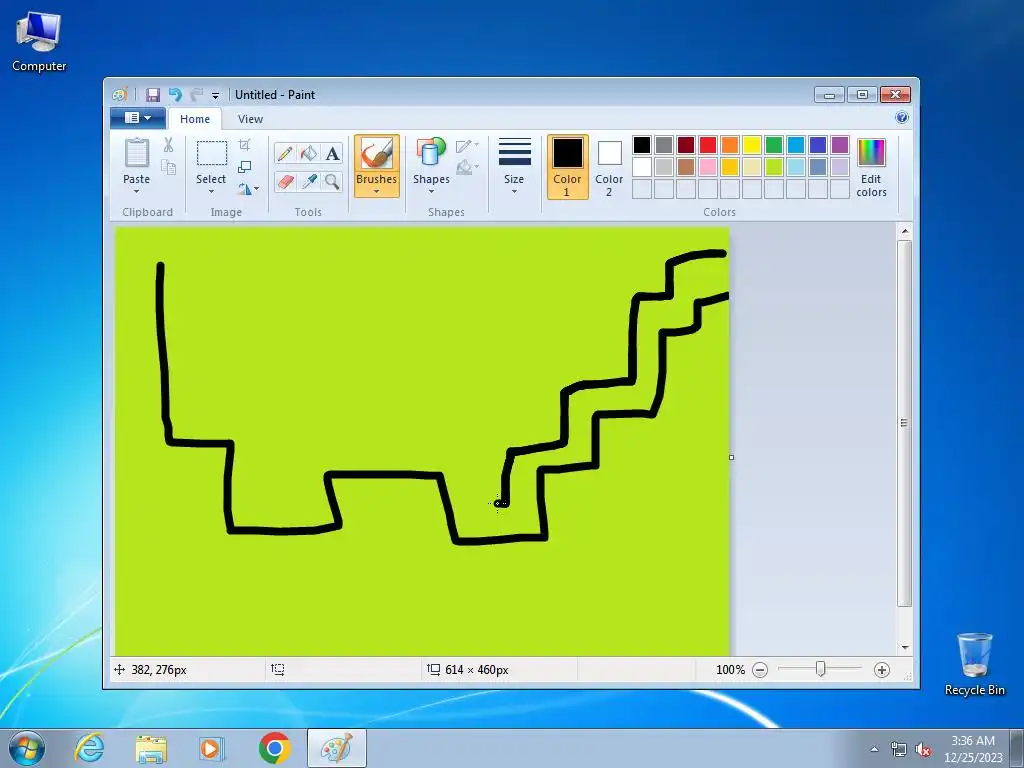Click vertical scrollbar down arrow
This screenshot has height=768, width=1024.
tap(904, 647)
